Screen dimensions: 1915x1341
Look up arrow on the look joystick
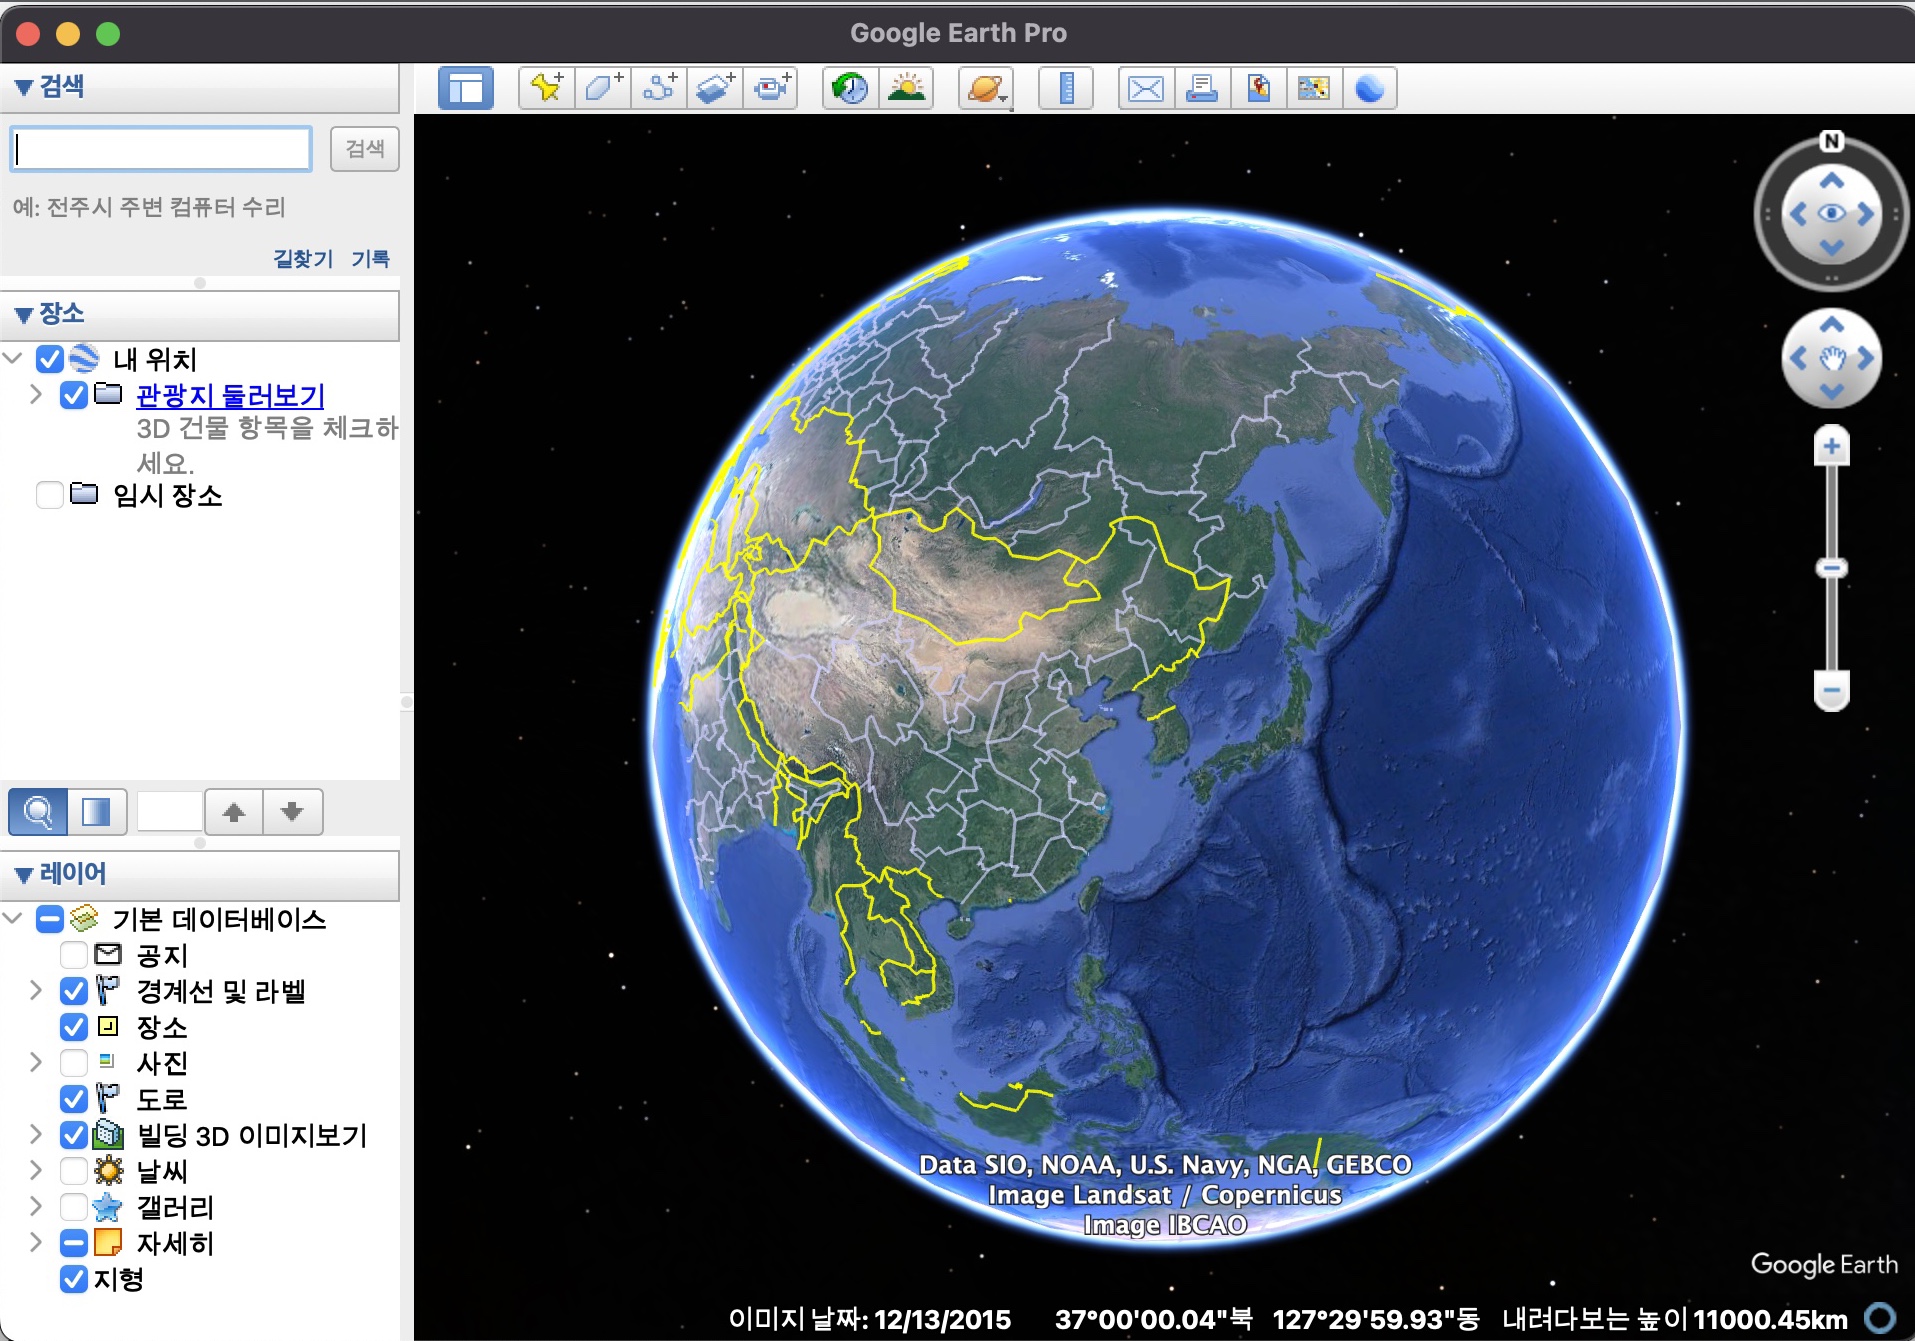tap(1831, 181)
